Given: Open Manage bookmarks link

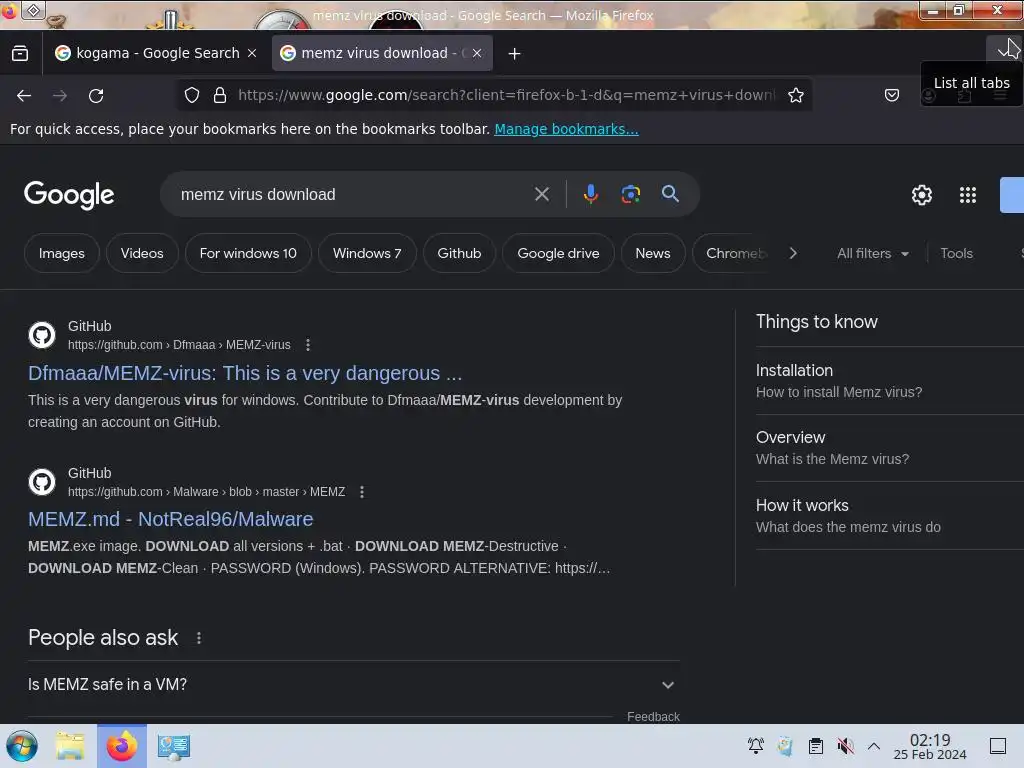Looking at the screenshot, I should (566, 129).
